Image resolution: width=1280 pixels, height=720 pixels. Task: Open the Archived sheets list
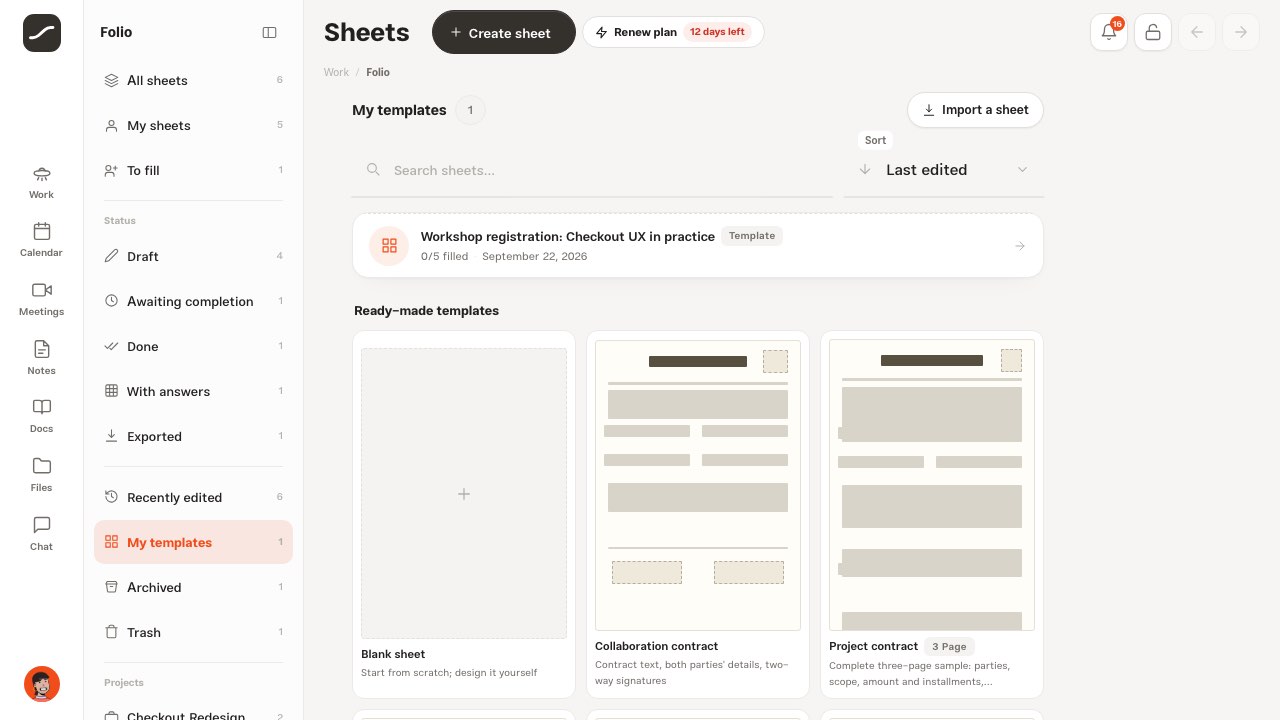click(193, 587)
